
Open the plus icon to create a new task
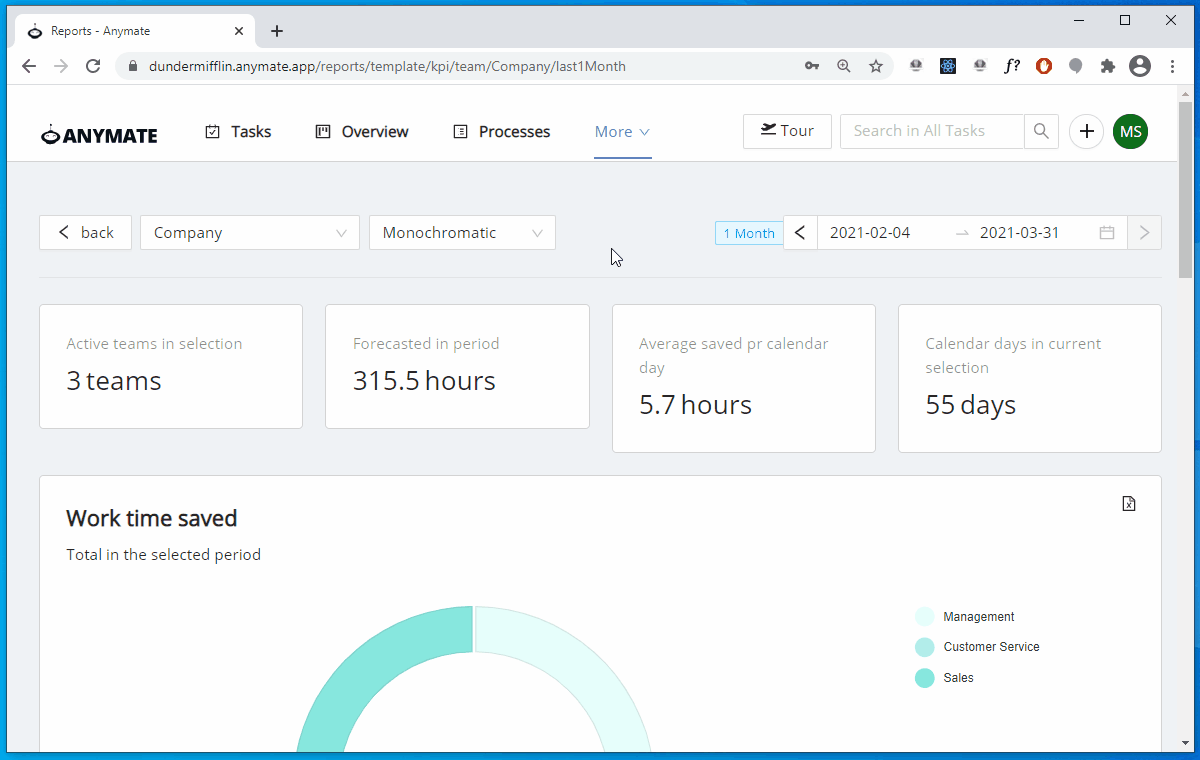(x=1086, y=131)
